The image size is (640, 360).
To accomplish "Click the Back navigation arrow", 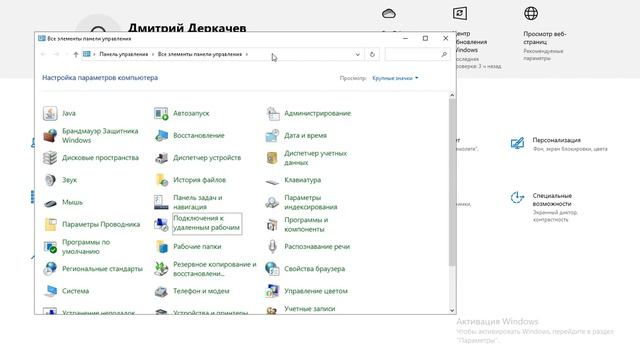I will pos(43,54).
